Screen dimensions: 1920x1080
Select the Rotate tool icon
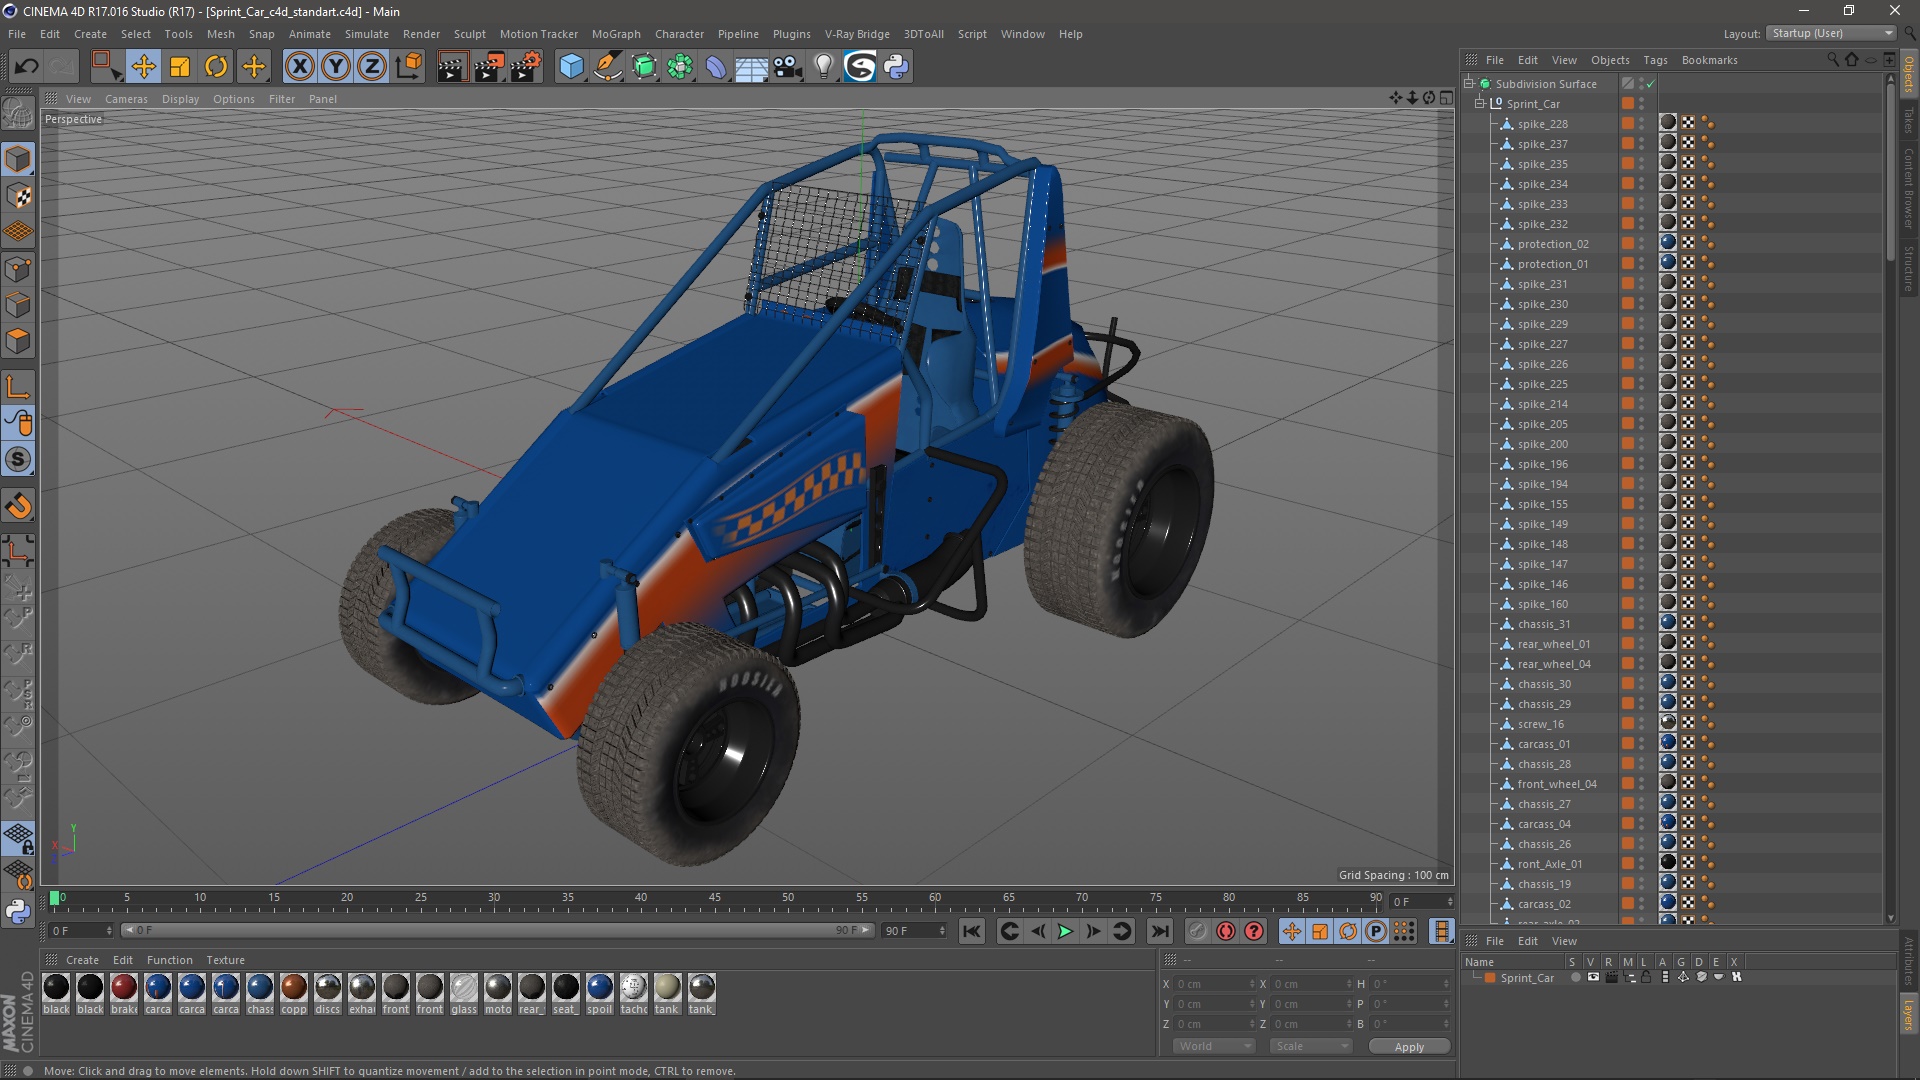pyautogui.click(x=216, y=67)
